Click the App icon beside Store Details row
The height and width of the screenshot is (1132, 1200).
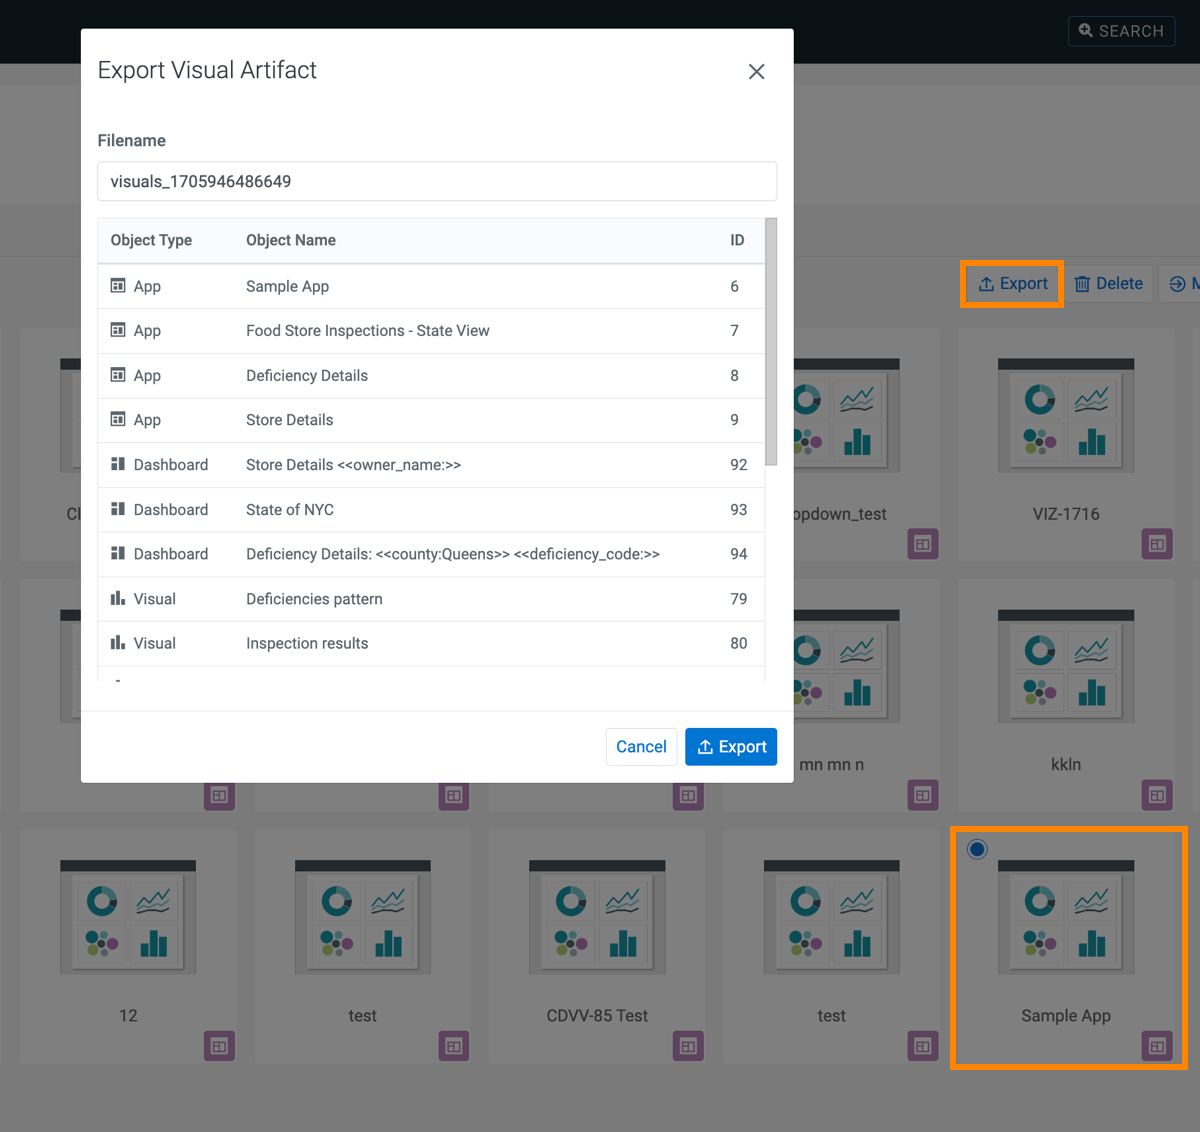(118, 420)
